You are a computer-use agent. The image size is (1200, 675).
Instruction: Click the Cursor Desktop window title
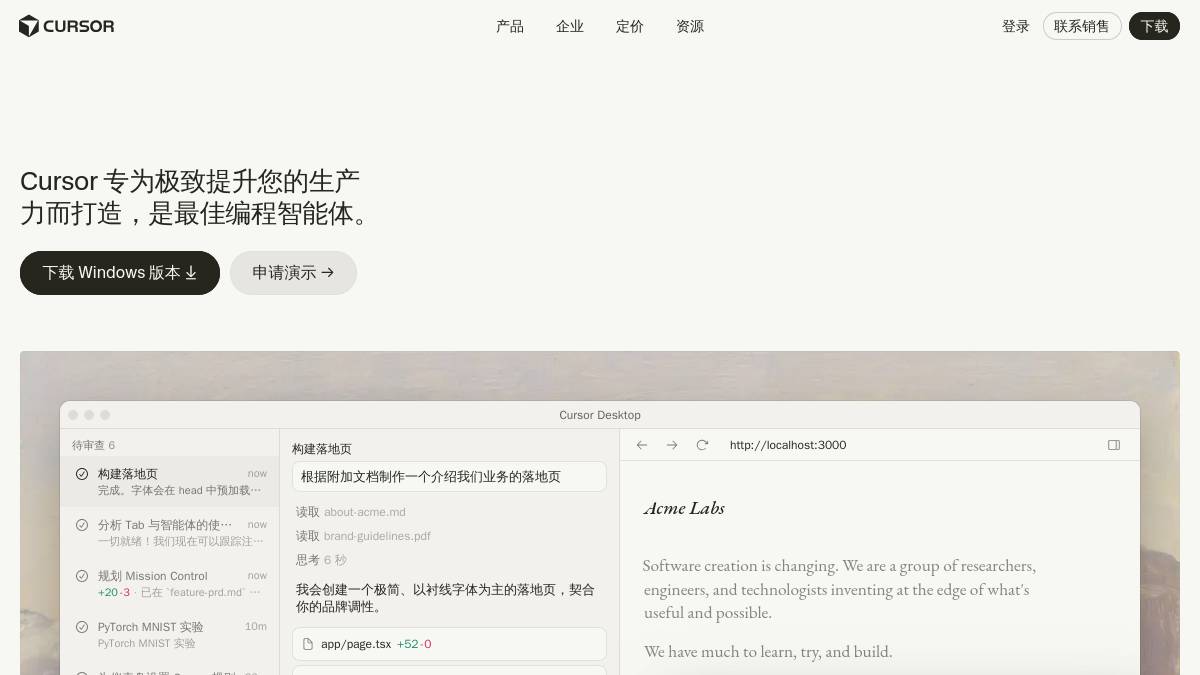[x=600, y=415]
